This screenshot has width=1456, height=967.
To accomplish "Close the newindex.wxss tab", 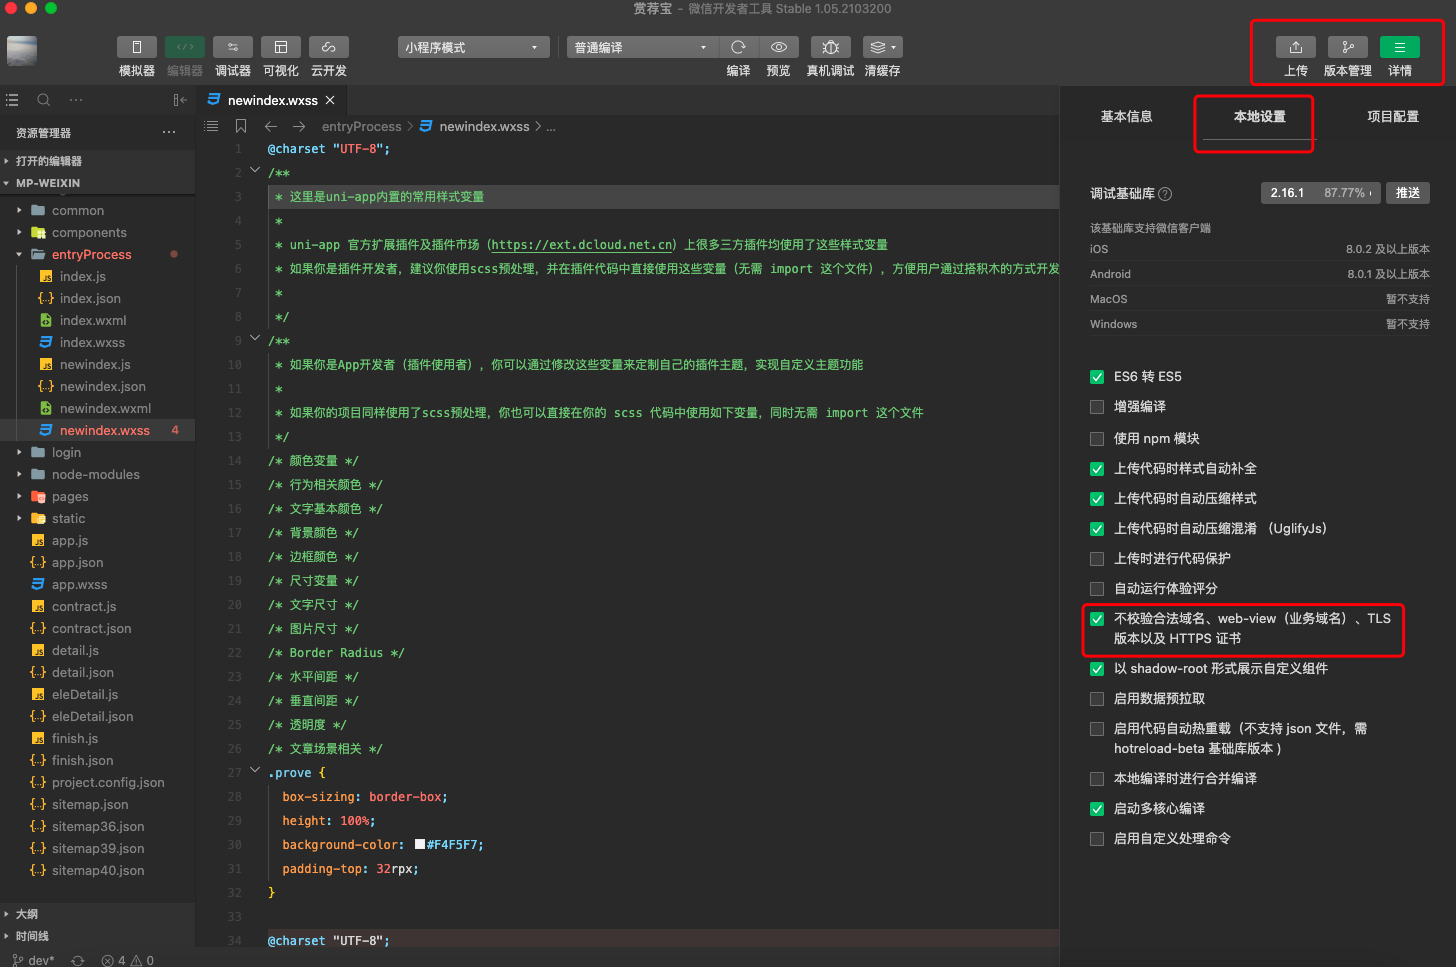I will [330, 100].
